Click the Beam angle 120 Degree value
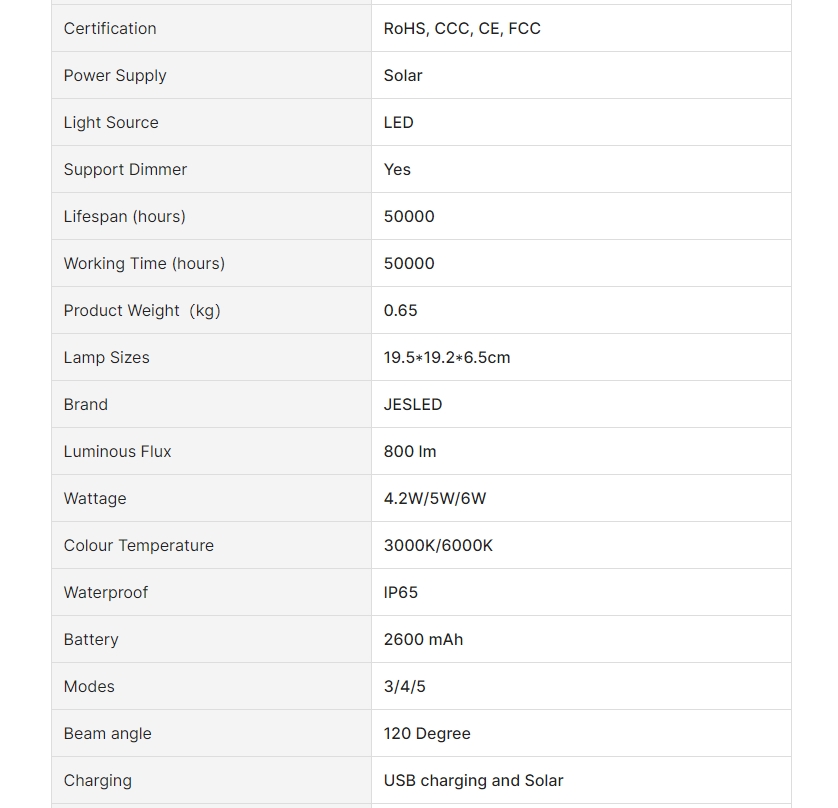 pyautogui.click(x=427, y=734)
